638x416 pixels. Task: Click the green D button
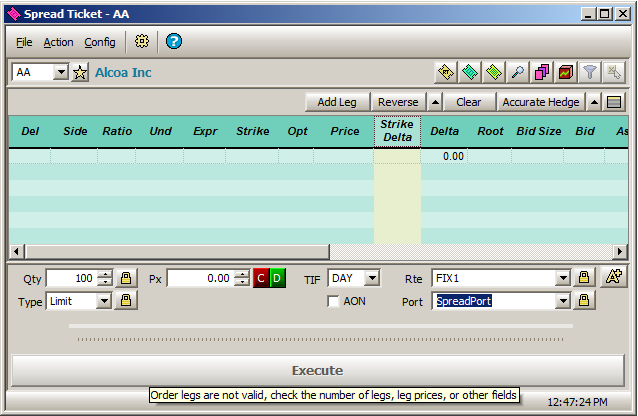pos(277,278)
